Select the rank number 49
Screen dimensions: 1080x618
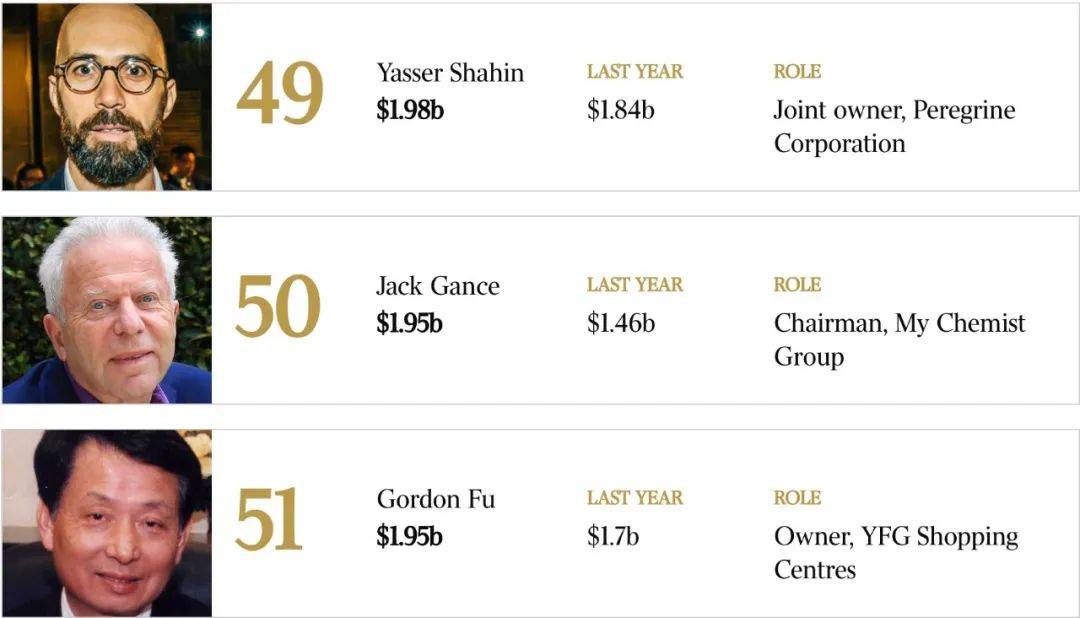click(280, 93)
